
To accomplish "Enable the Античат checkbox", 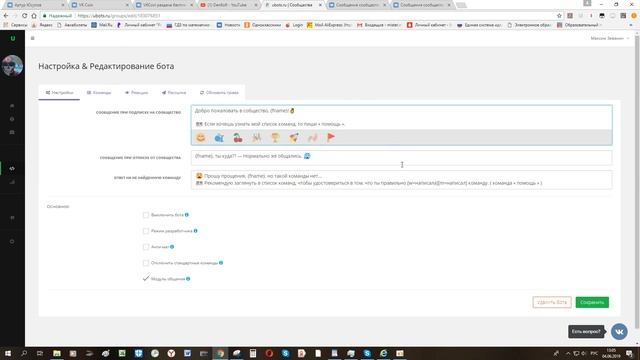I will click(146, 247).
